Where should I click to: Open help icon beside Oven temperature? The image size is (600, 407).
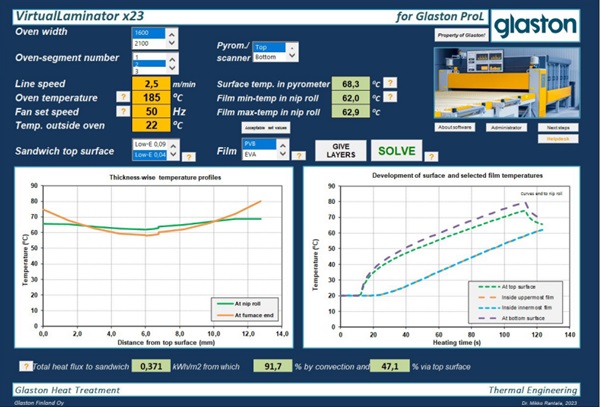tap(123, 97)
